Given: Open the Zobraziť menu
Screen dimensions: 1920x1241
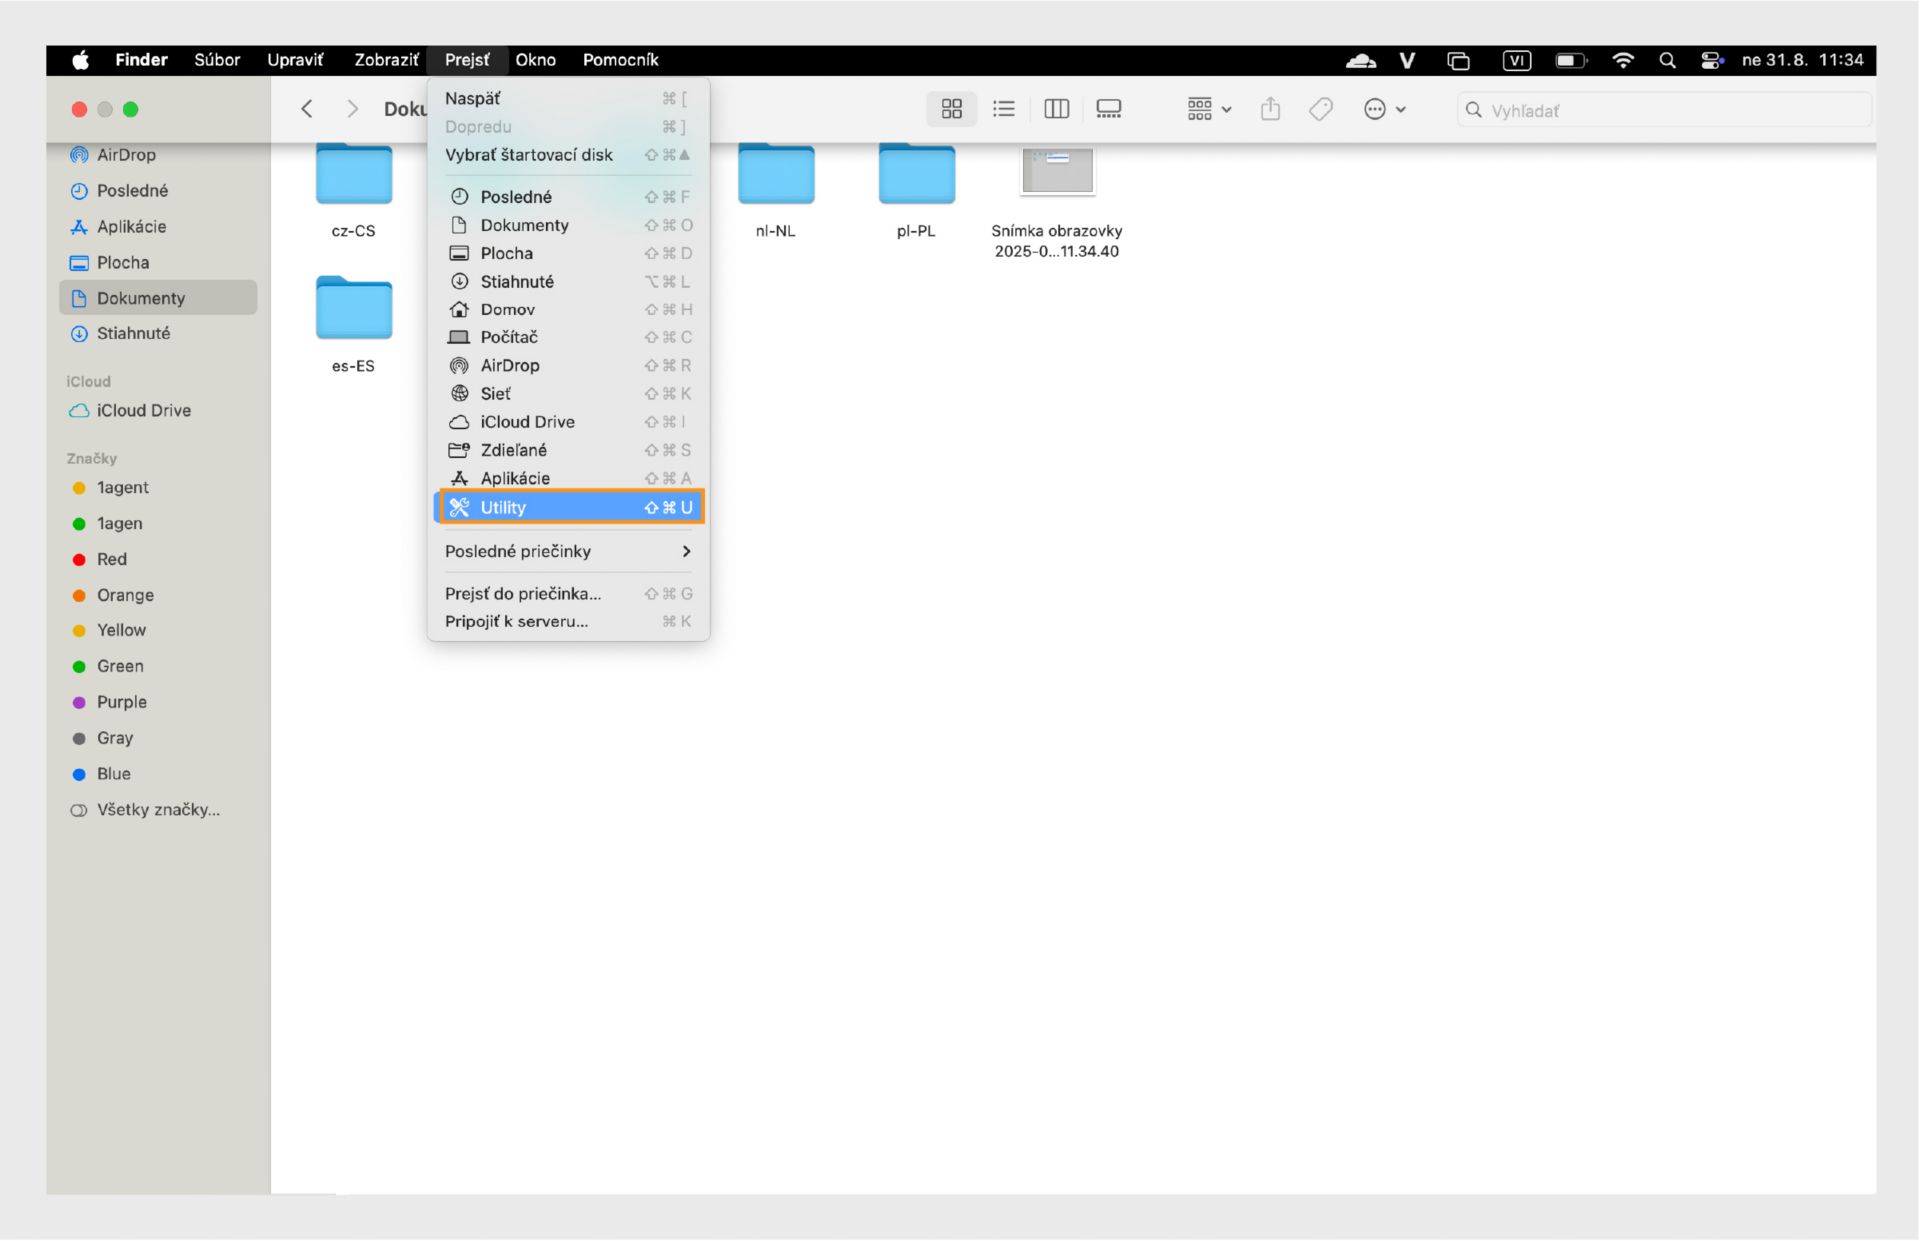Looking at the screenshot, I should pos(385,60).
